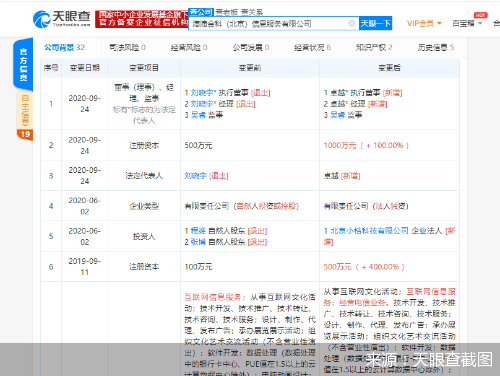
Task: Click the 2019-09-11 date cell
Action: pyautogui.click(x=85, y=267)
